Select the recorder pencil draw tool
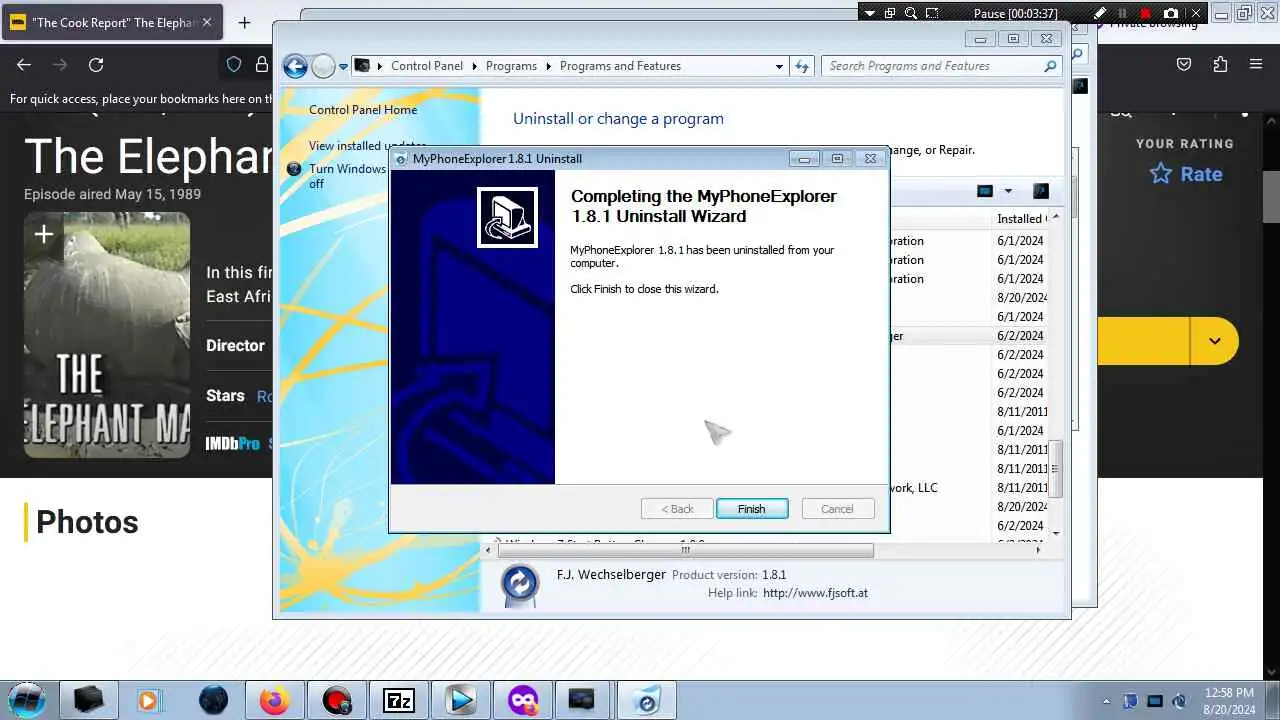 coord(1100,13)
